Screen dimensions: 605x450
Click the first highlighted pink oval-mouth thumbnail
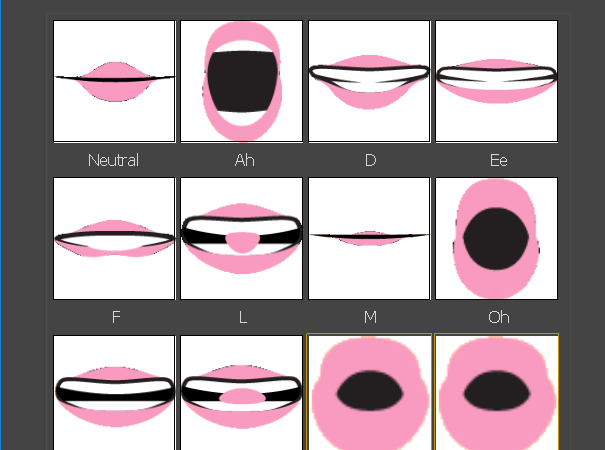[x=369, y=392]
